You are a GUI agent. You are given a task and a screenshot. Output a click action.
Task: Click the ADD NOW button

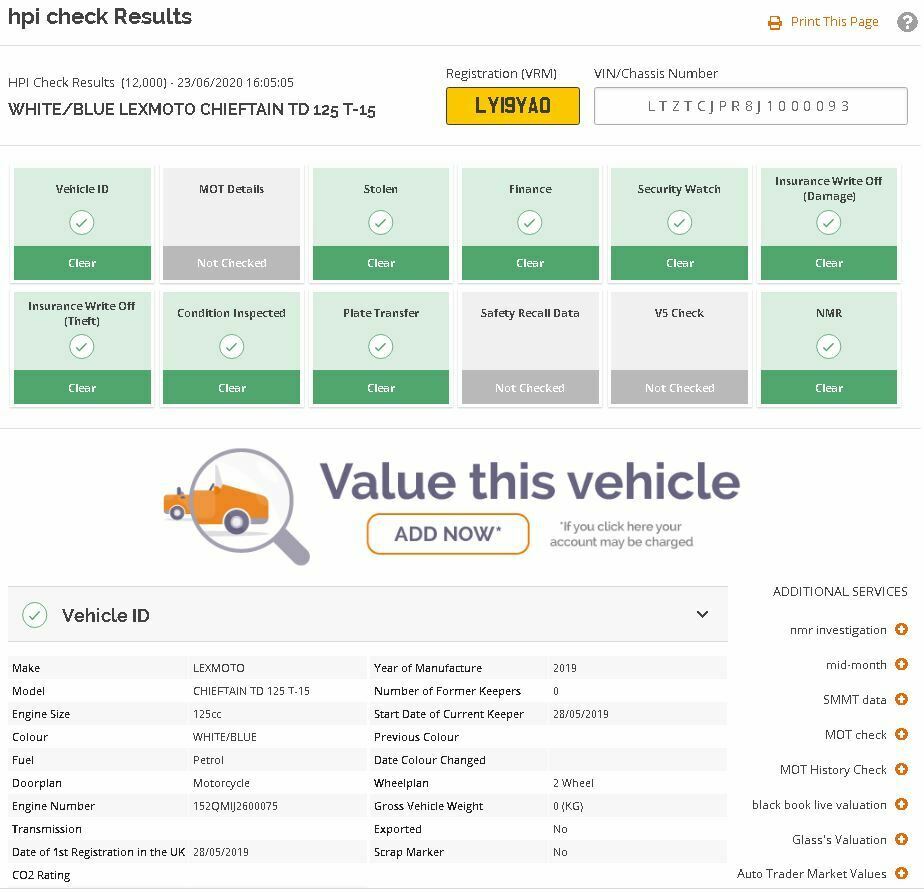pos(448,534)
